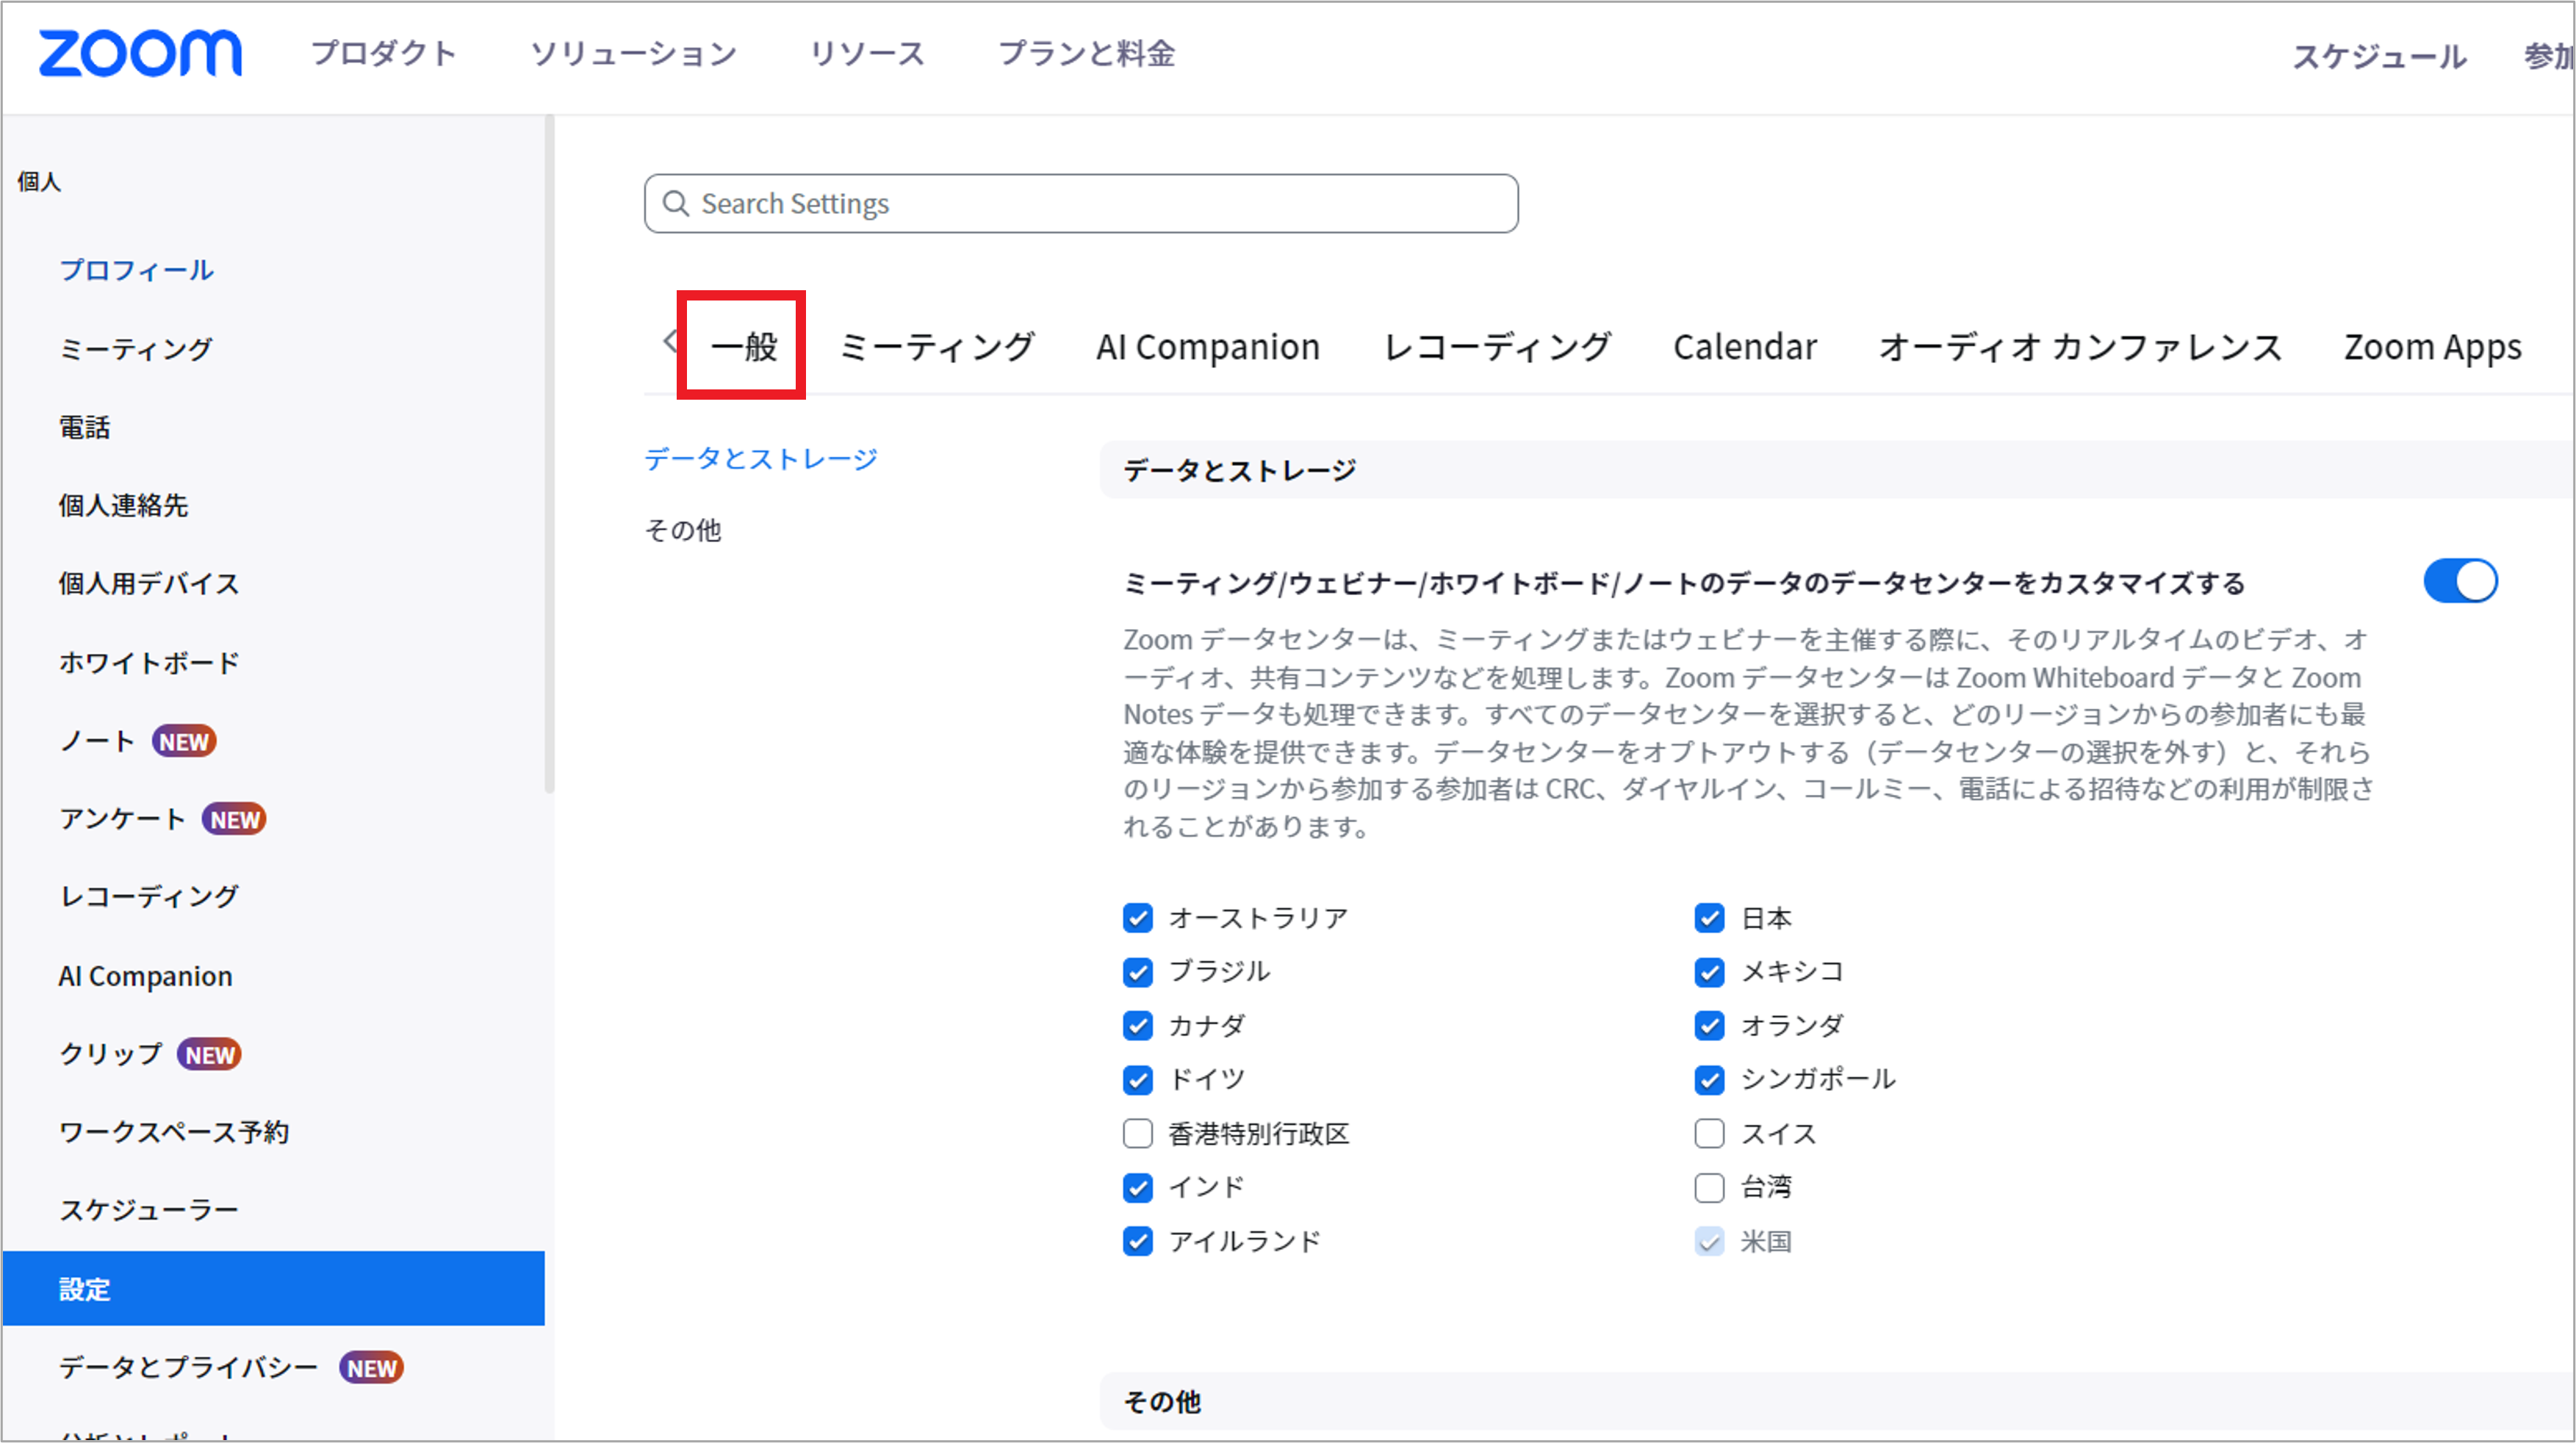This screenshot has width=2576, height=1443.
Task: Check 香港特別行政区 data center
Action: tap(1138, 1134)
